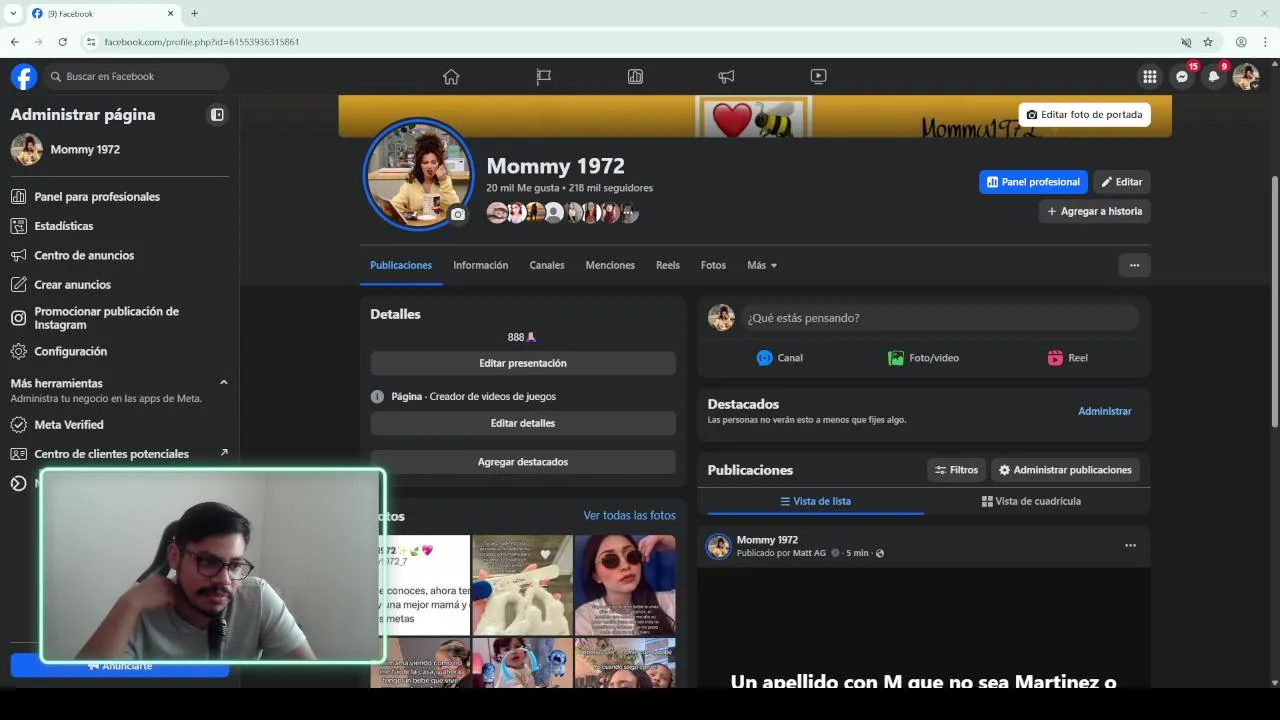Click Agregar destacados button
The image size is (1280, 720).
[523, 462]
